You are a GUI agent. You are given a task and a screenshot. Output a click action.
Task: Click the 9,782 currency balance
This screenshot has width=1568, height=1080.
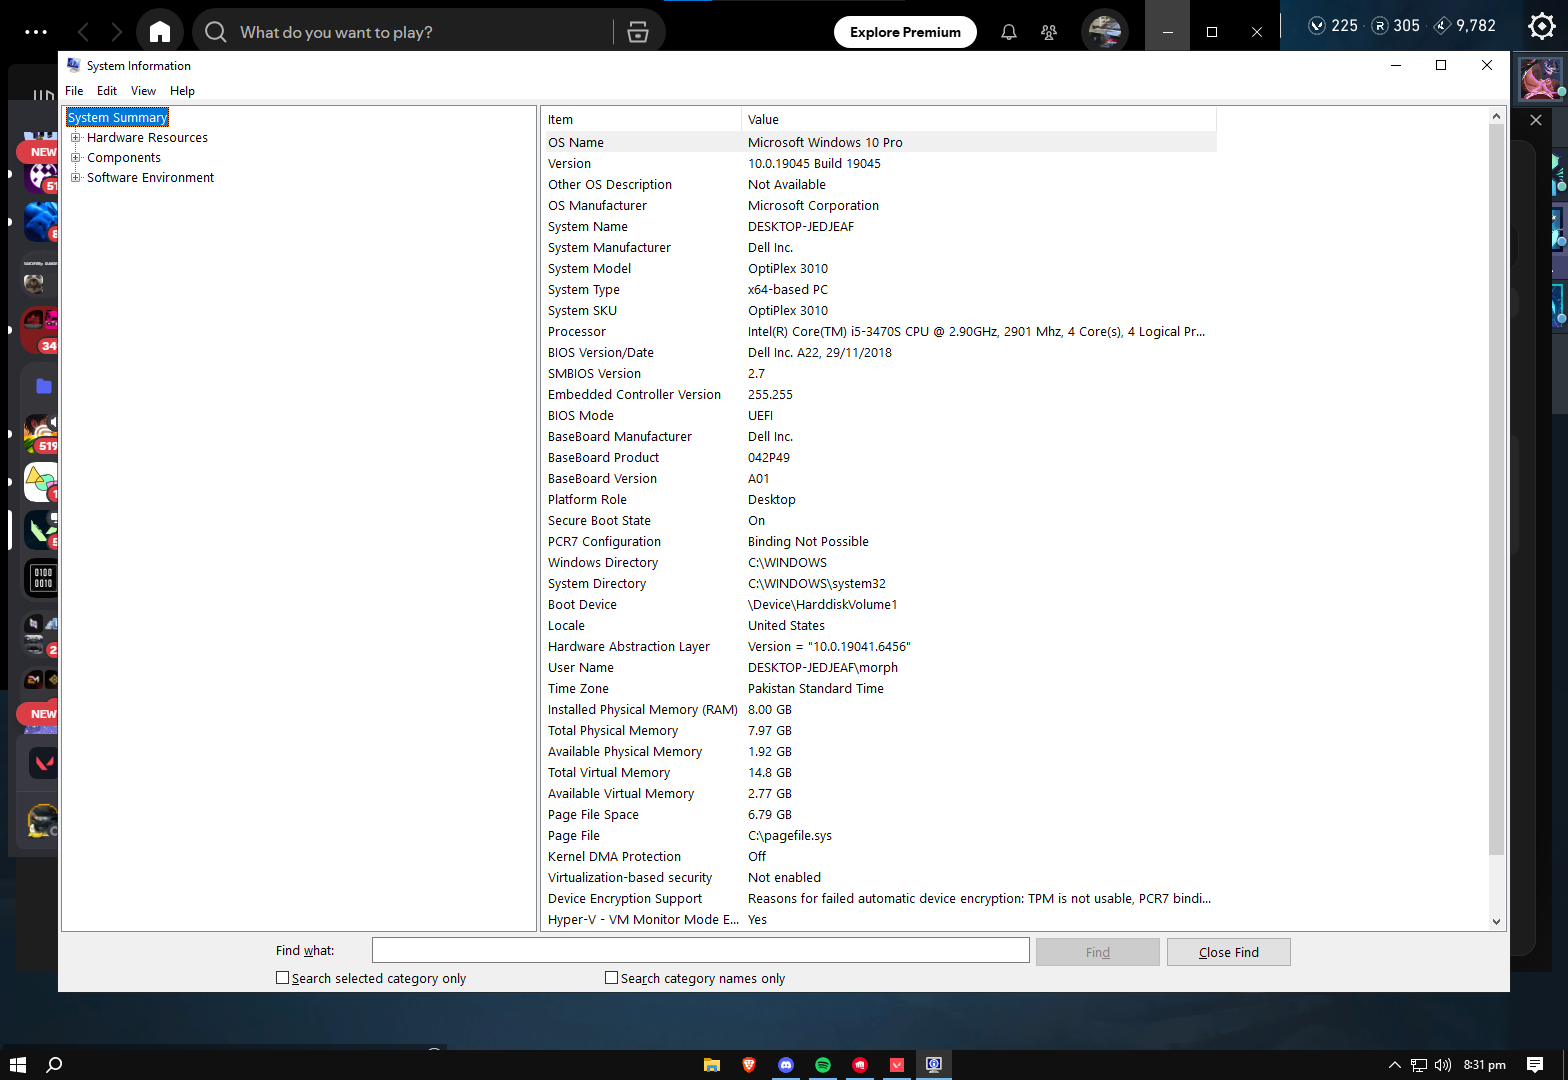(x=1466, y=26)
